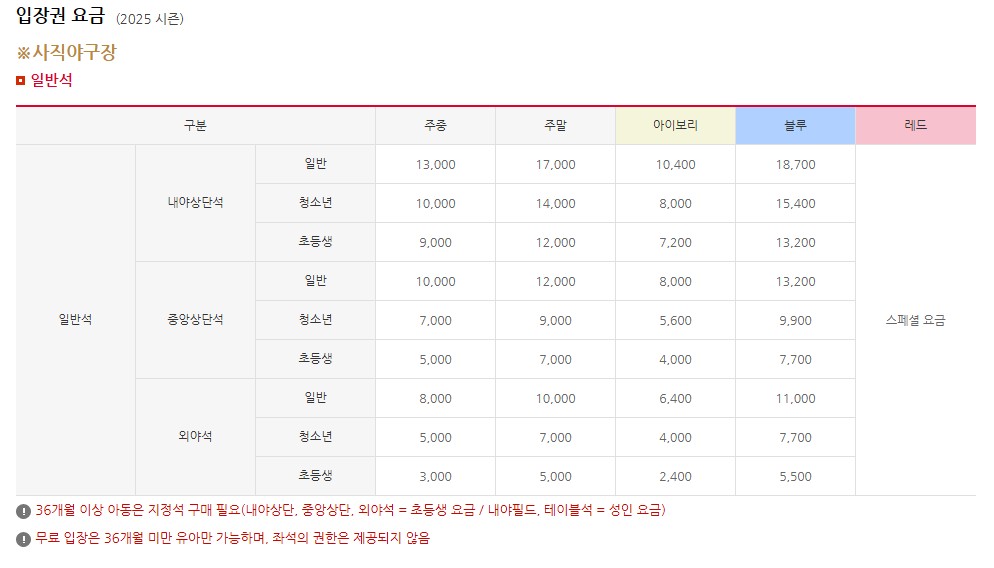Click the 9,900 블루 price
994x568 pixels.
(796, 321)
